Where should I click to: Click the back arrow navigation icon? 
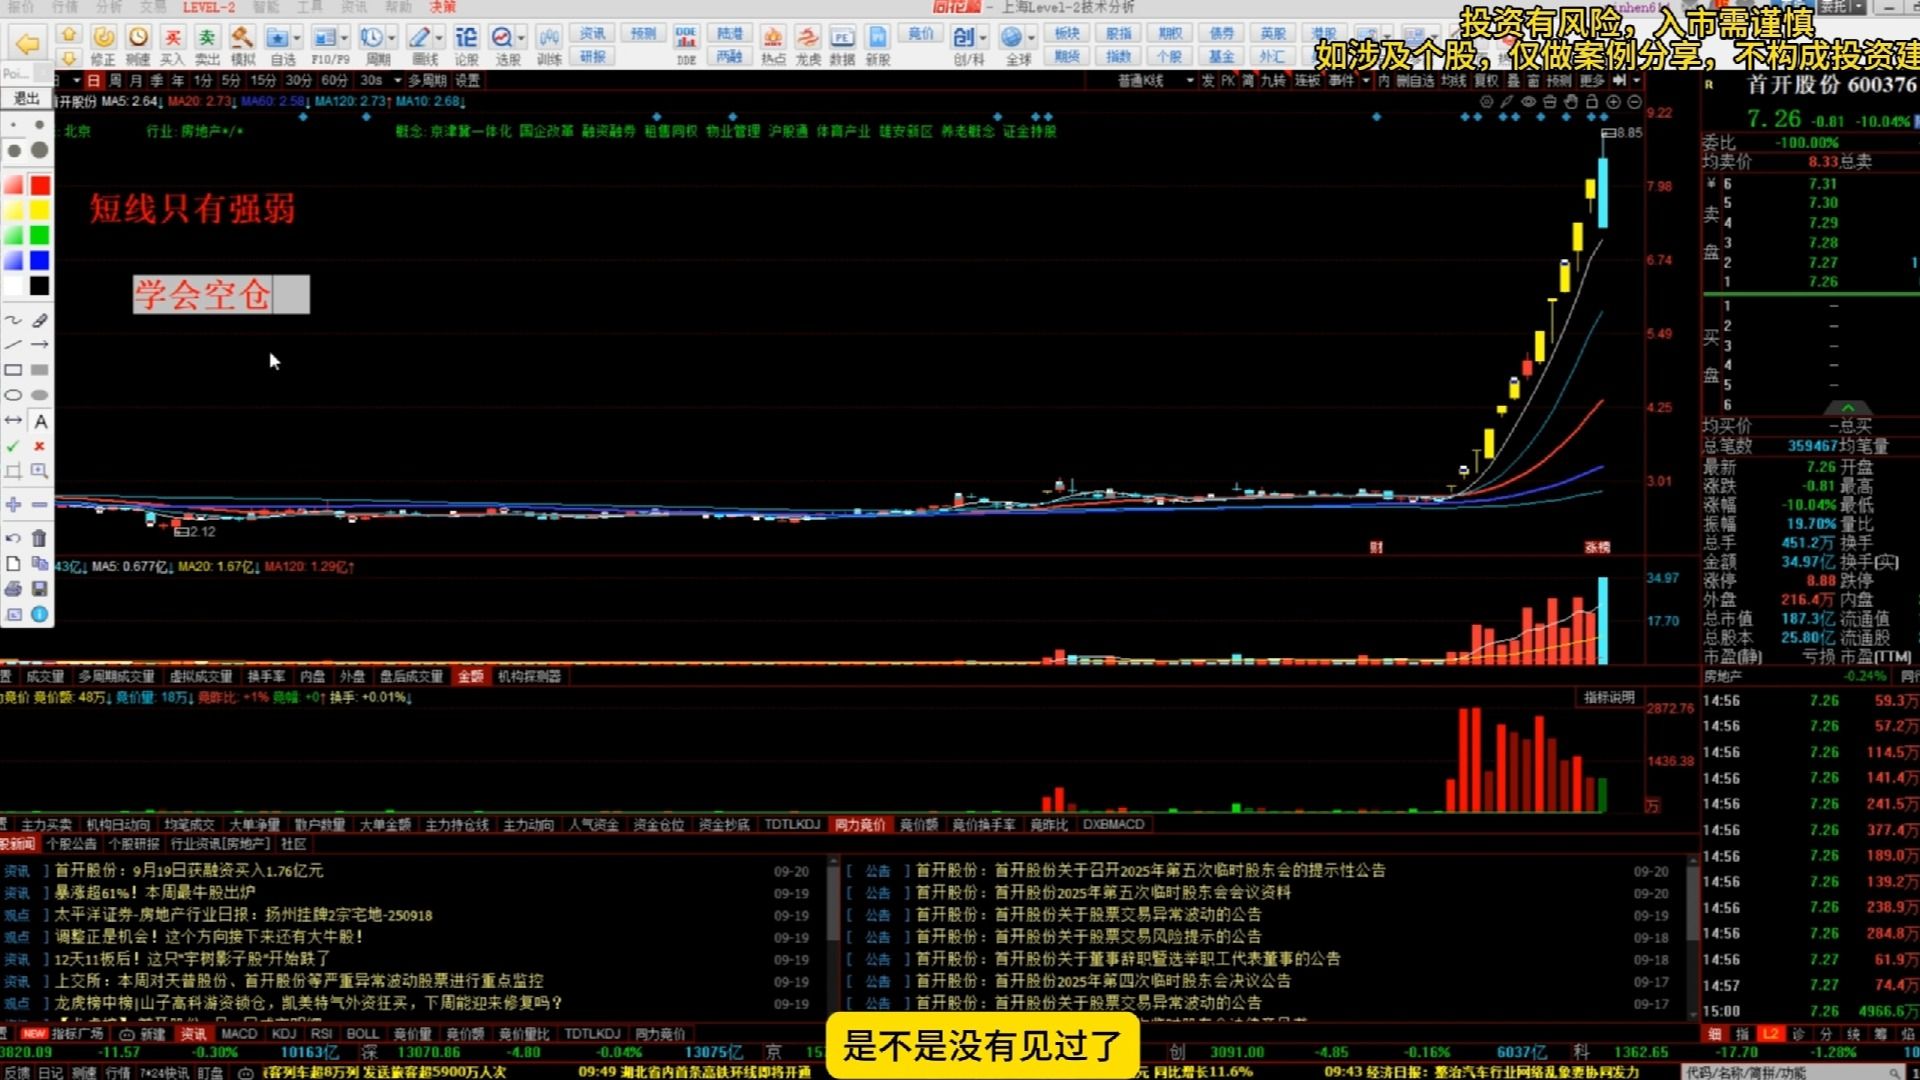[x=28, y=43]
